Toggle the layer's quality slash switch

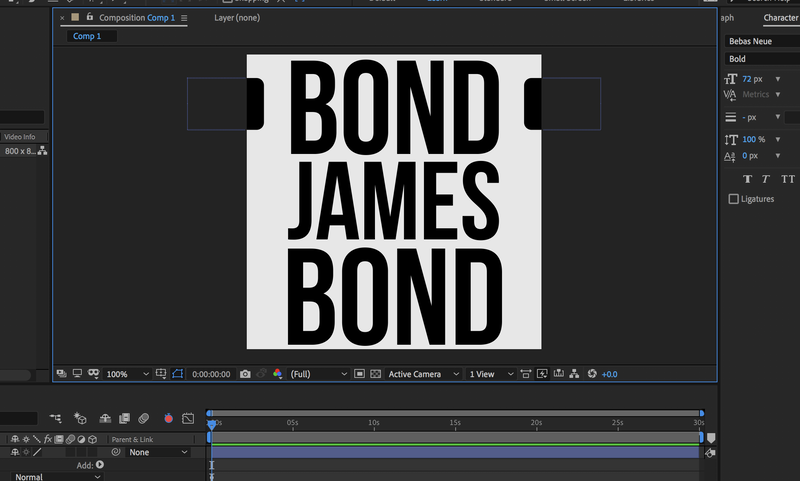37,452
